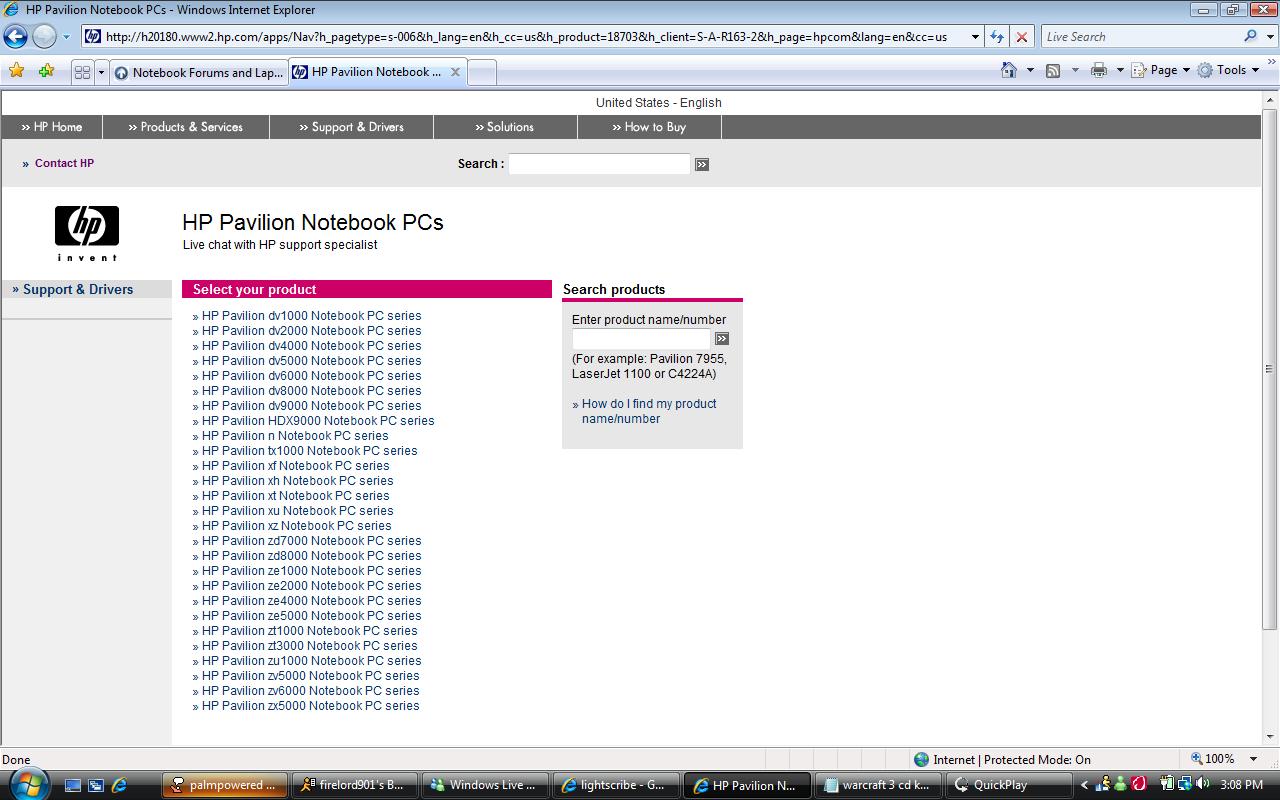Expand the Feeds dropdown arrow

(1075, 70)
